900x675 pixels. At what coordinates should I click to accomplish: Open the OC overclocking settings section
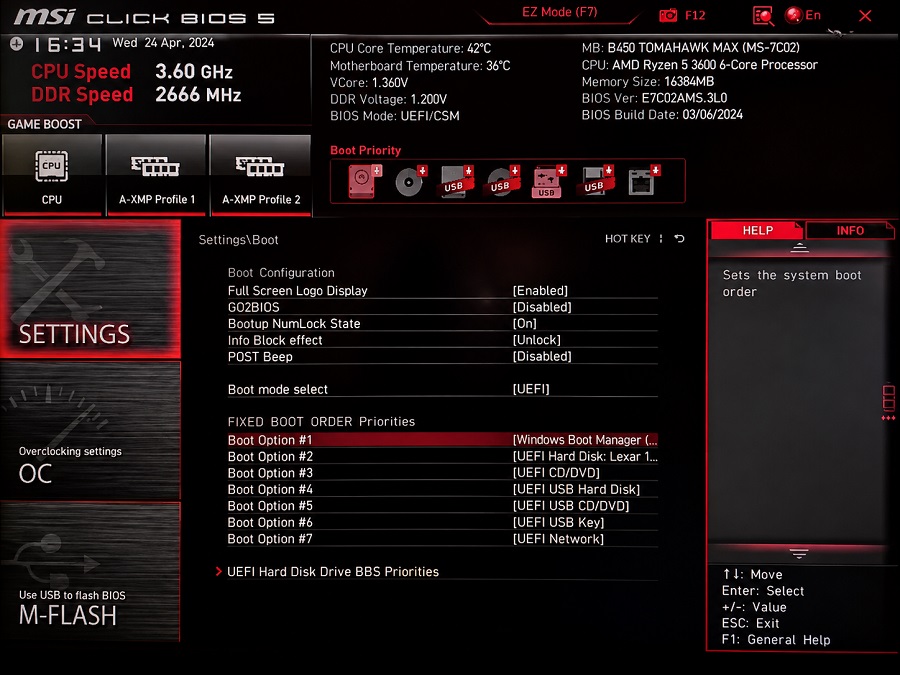[x=91, y=430]
